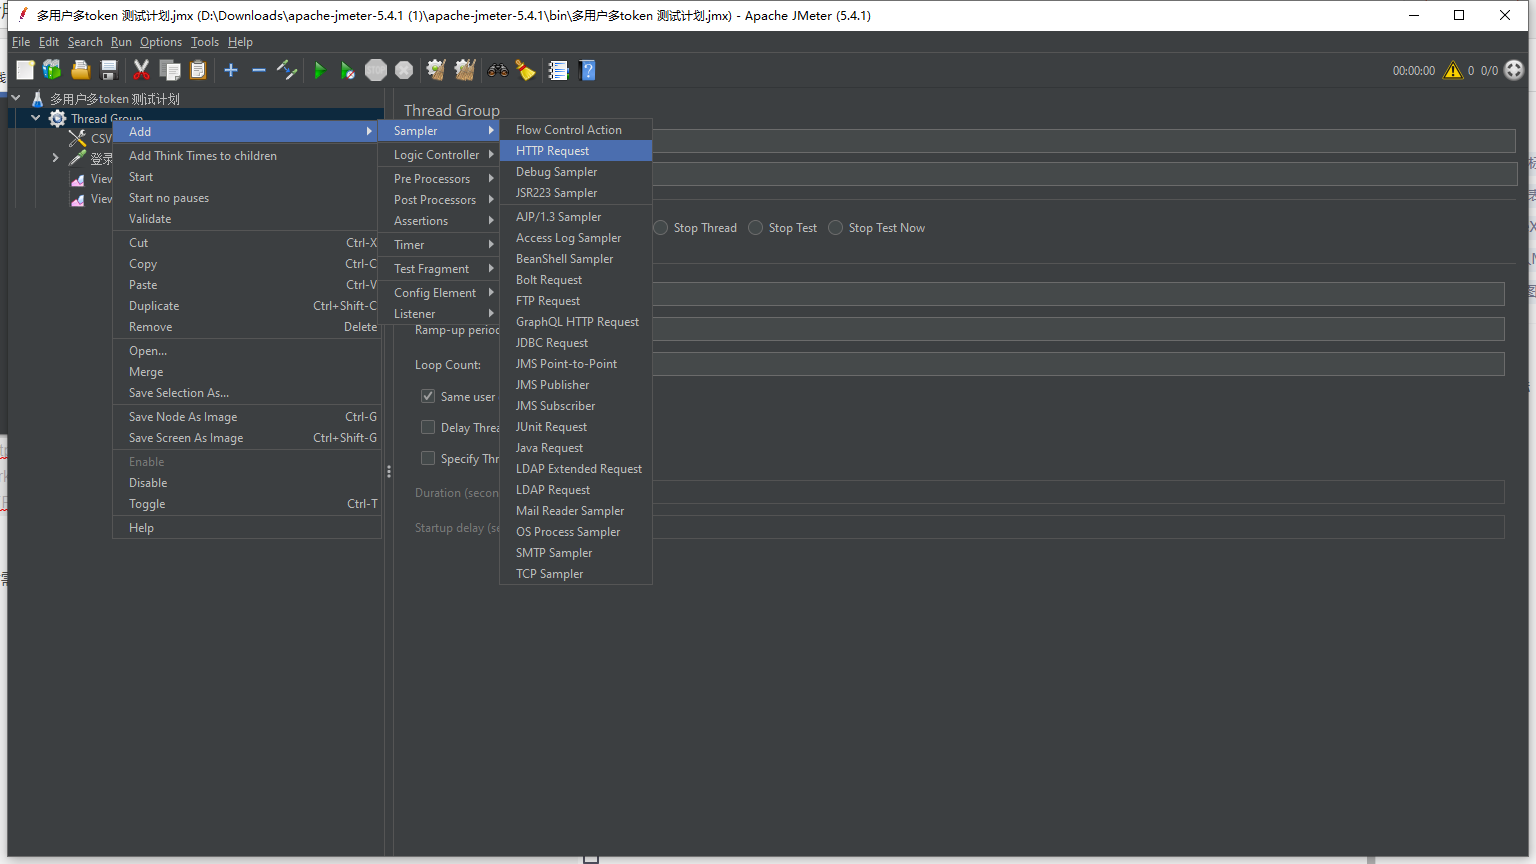
Task: Select the Stop Test Now radio button
Action: 836,228
